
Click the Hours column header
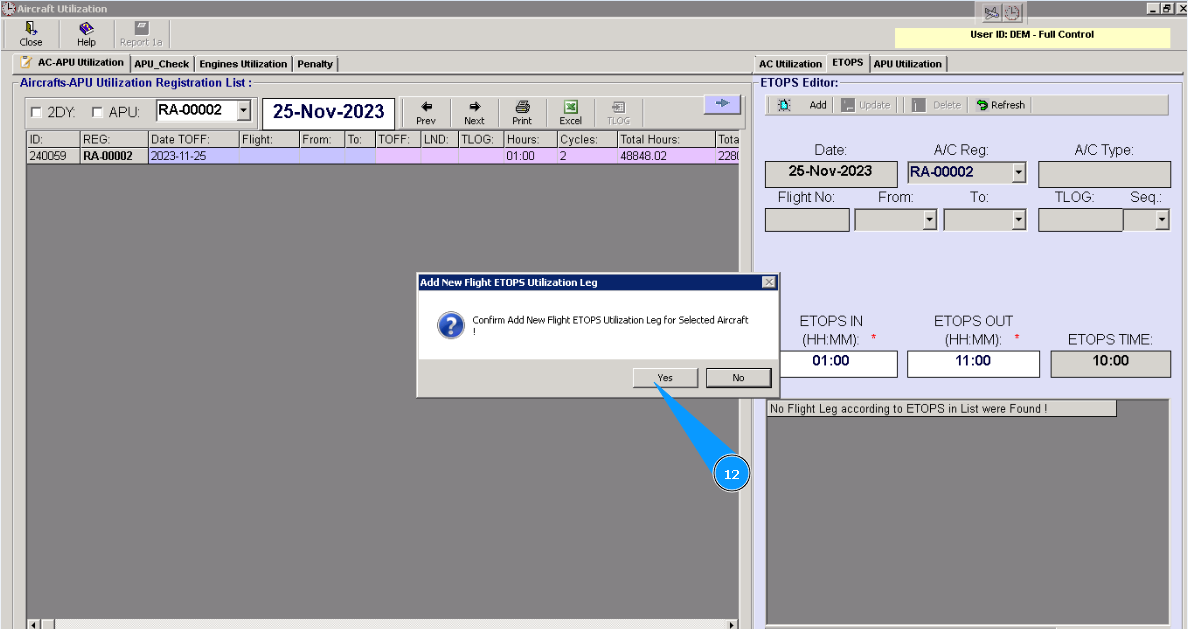[530, 139]
